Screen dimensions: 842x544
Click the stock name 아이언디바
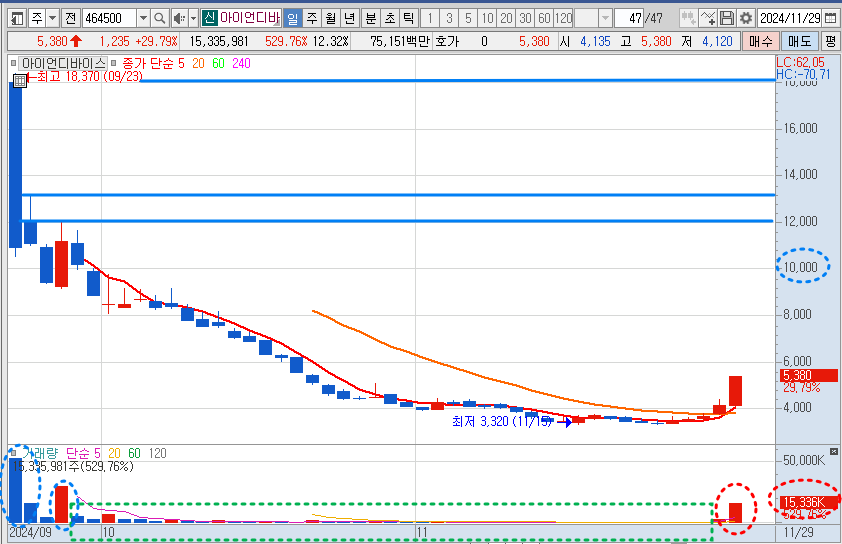250,18
